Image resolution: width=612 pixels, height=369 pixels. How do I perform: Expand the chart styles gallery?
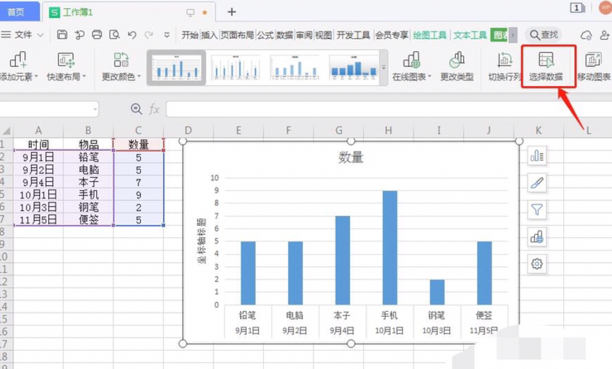pos(384,68)
